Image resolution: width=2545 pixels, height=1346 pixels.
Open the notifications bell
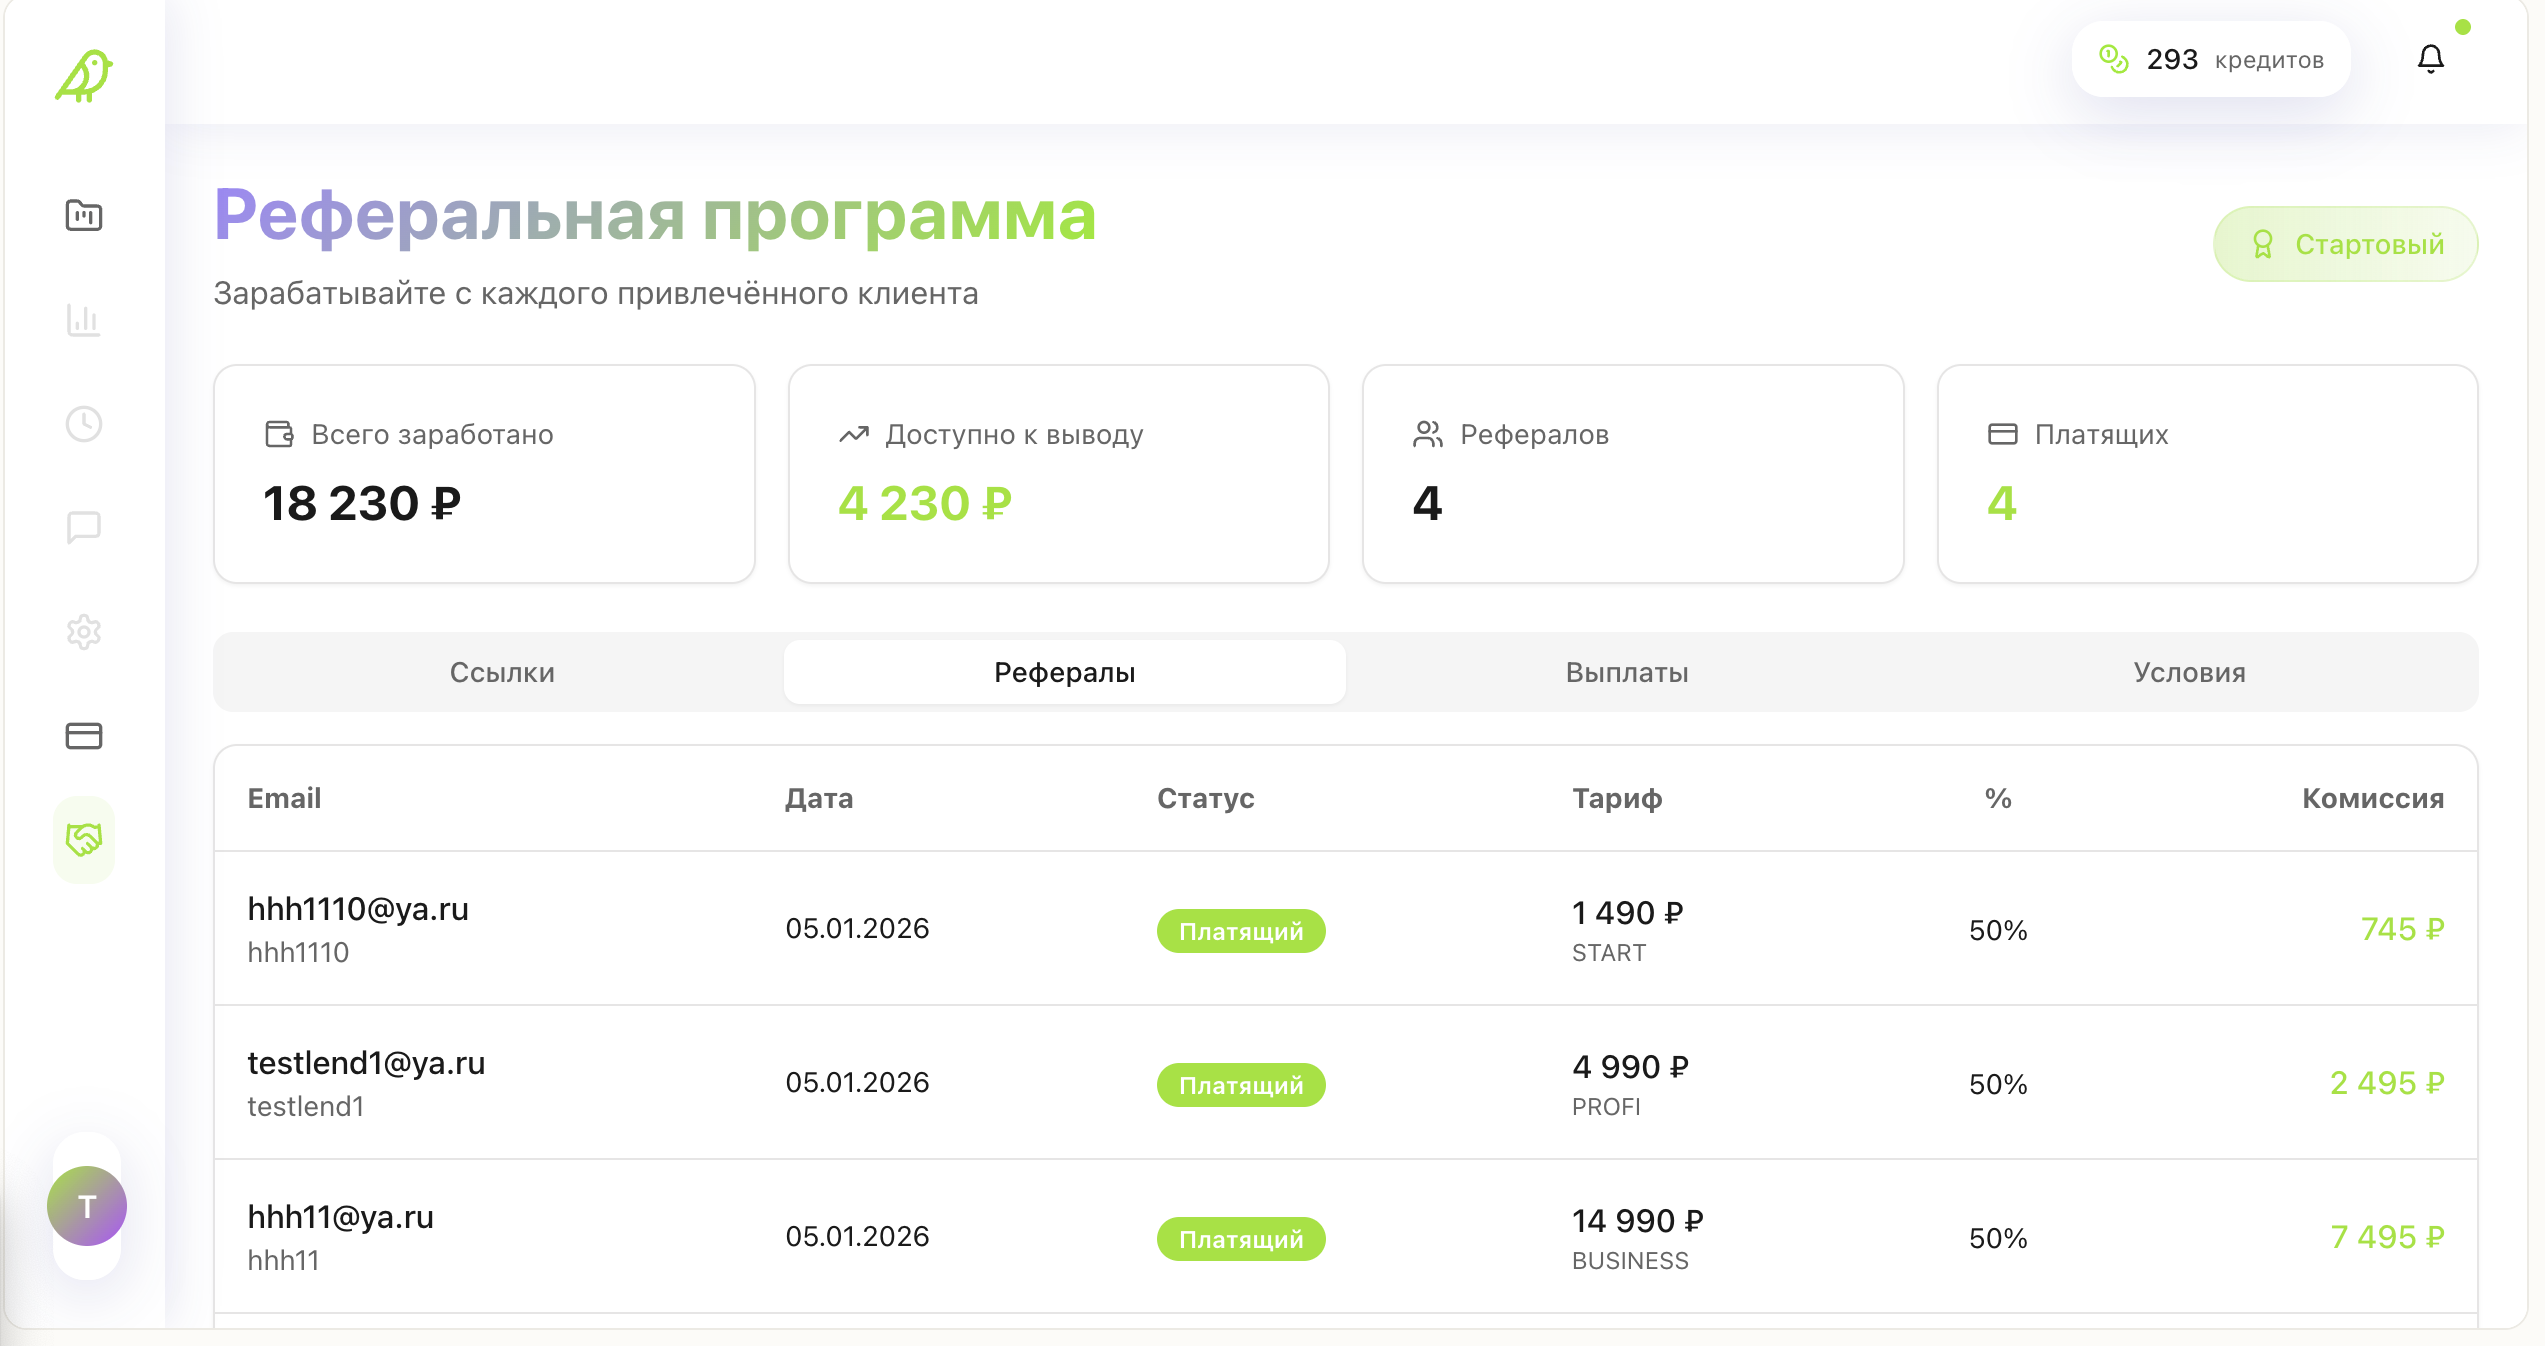coord(2431,58)
